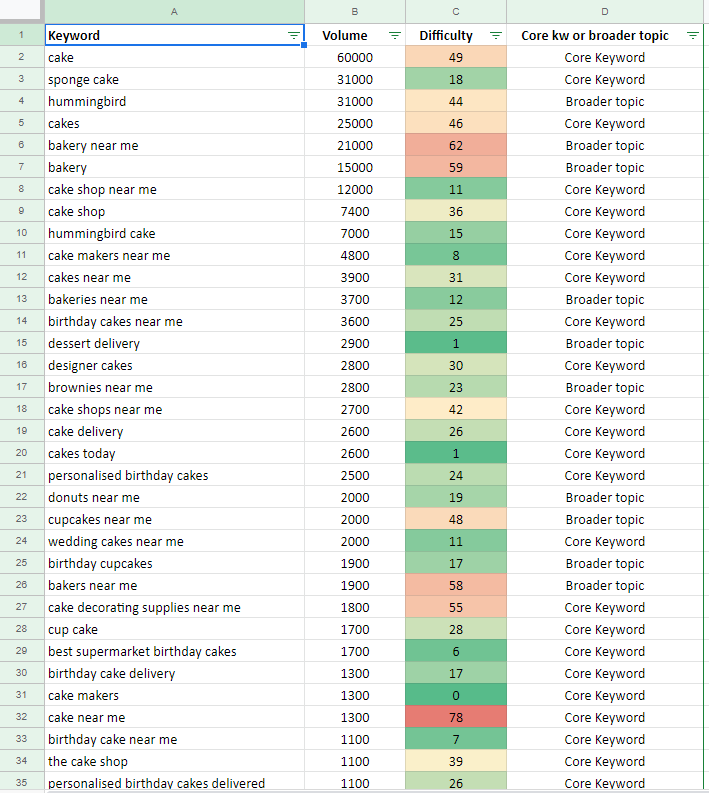
Task: Open the Volume column filter icon
Action: point(394,35)
